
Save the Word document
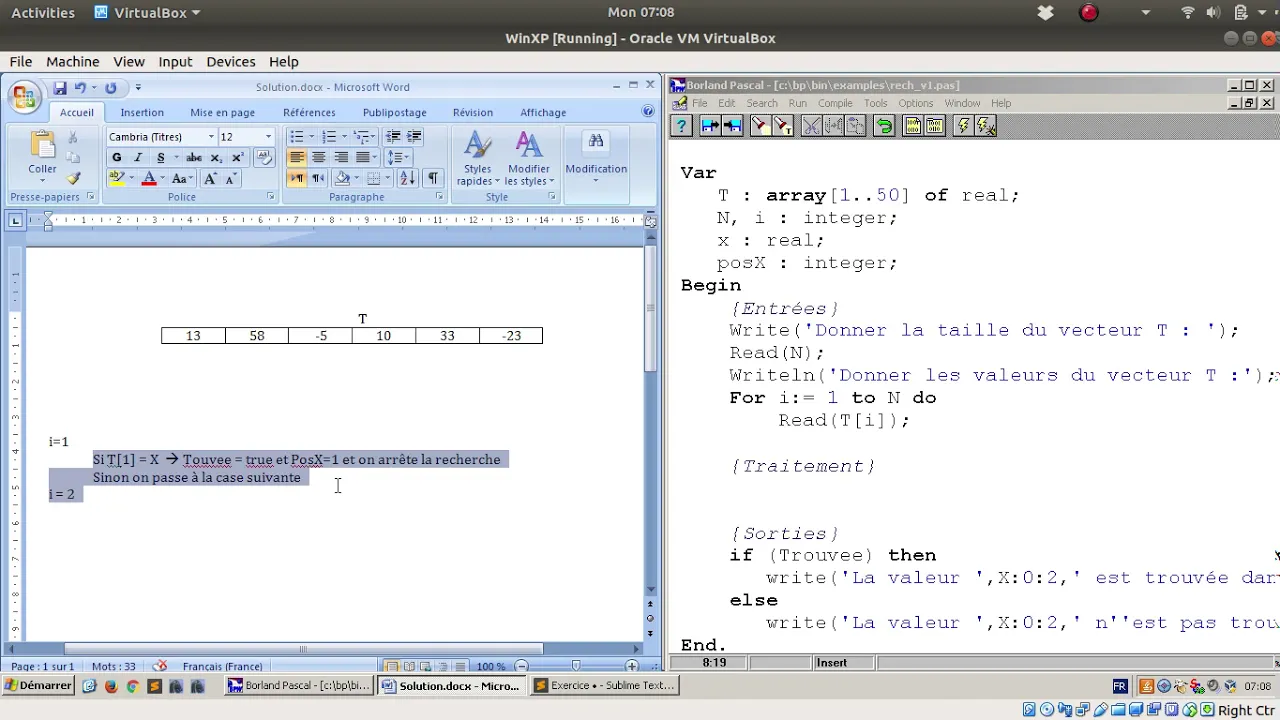[x=60, y=88]
